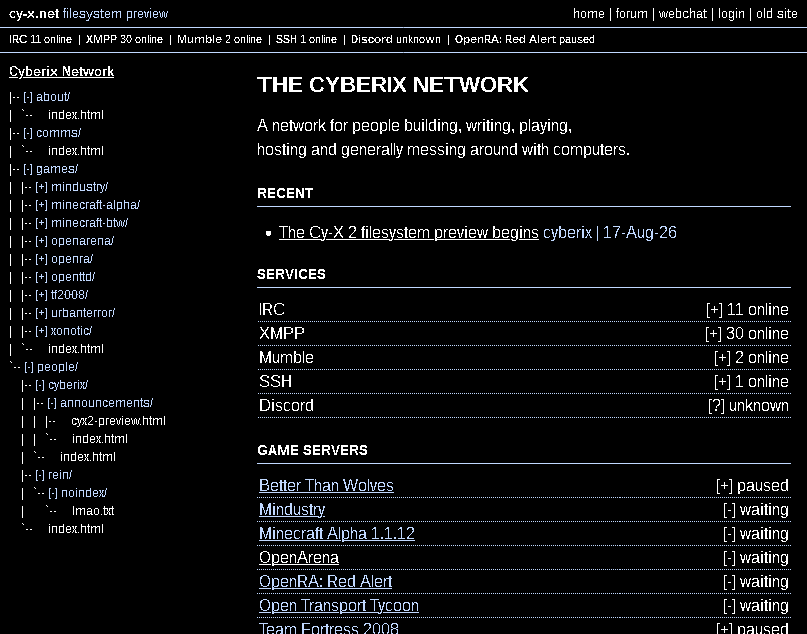Collapse the games/ folder

pyautogui.click(x=28, y=169)
